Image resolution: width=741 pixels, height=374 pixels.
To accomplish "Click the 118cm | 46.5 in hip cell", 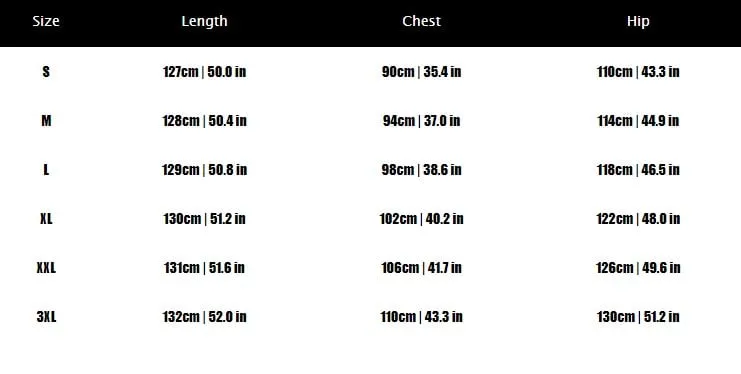I will pos(638,170).
